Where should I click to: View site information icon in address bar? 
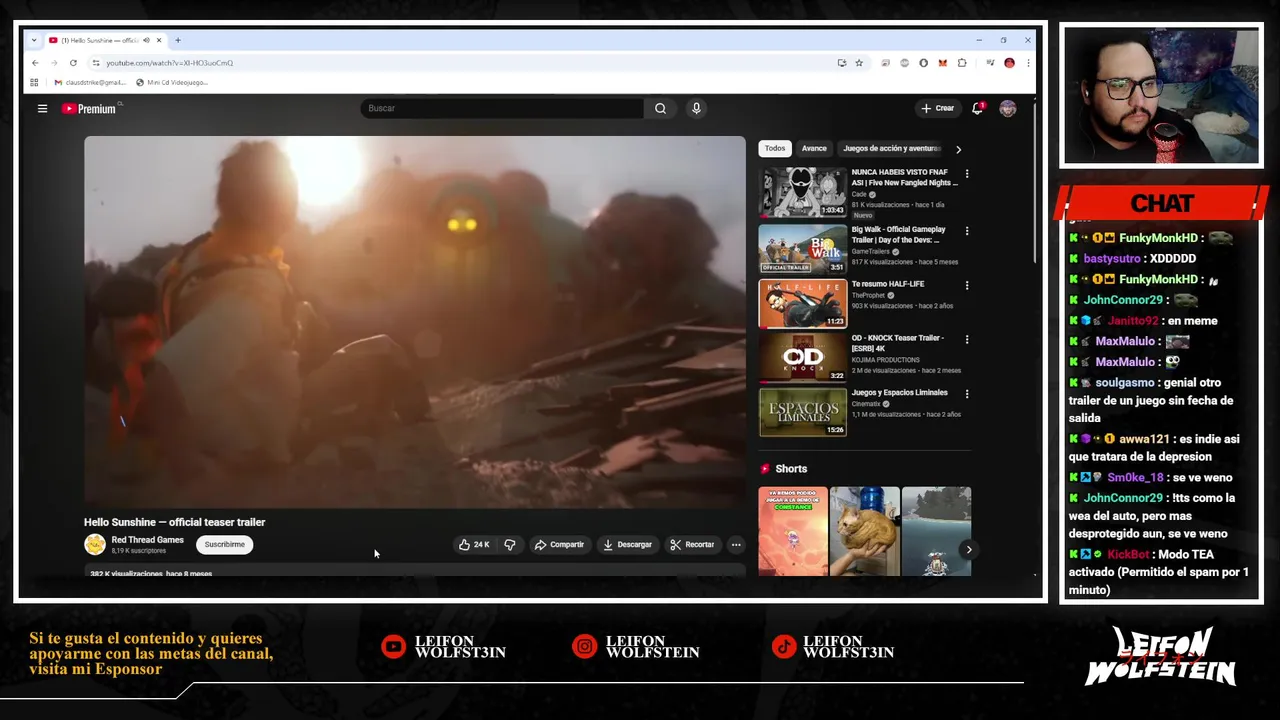pos(96,63)
